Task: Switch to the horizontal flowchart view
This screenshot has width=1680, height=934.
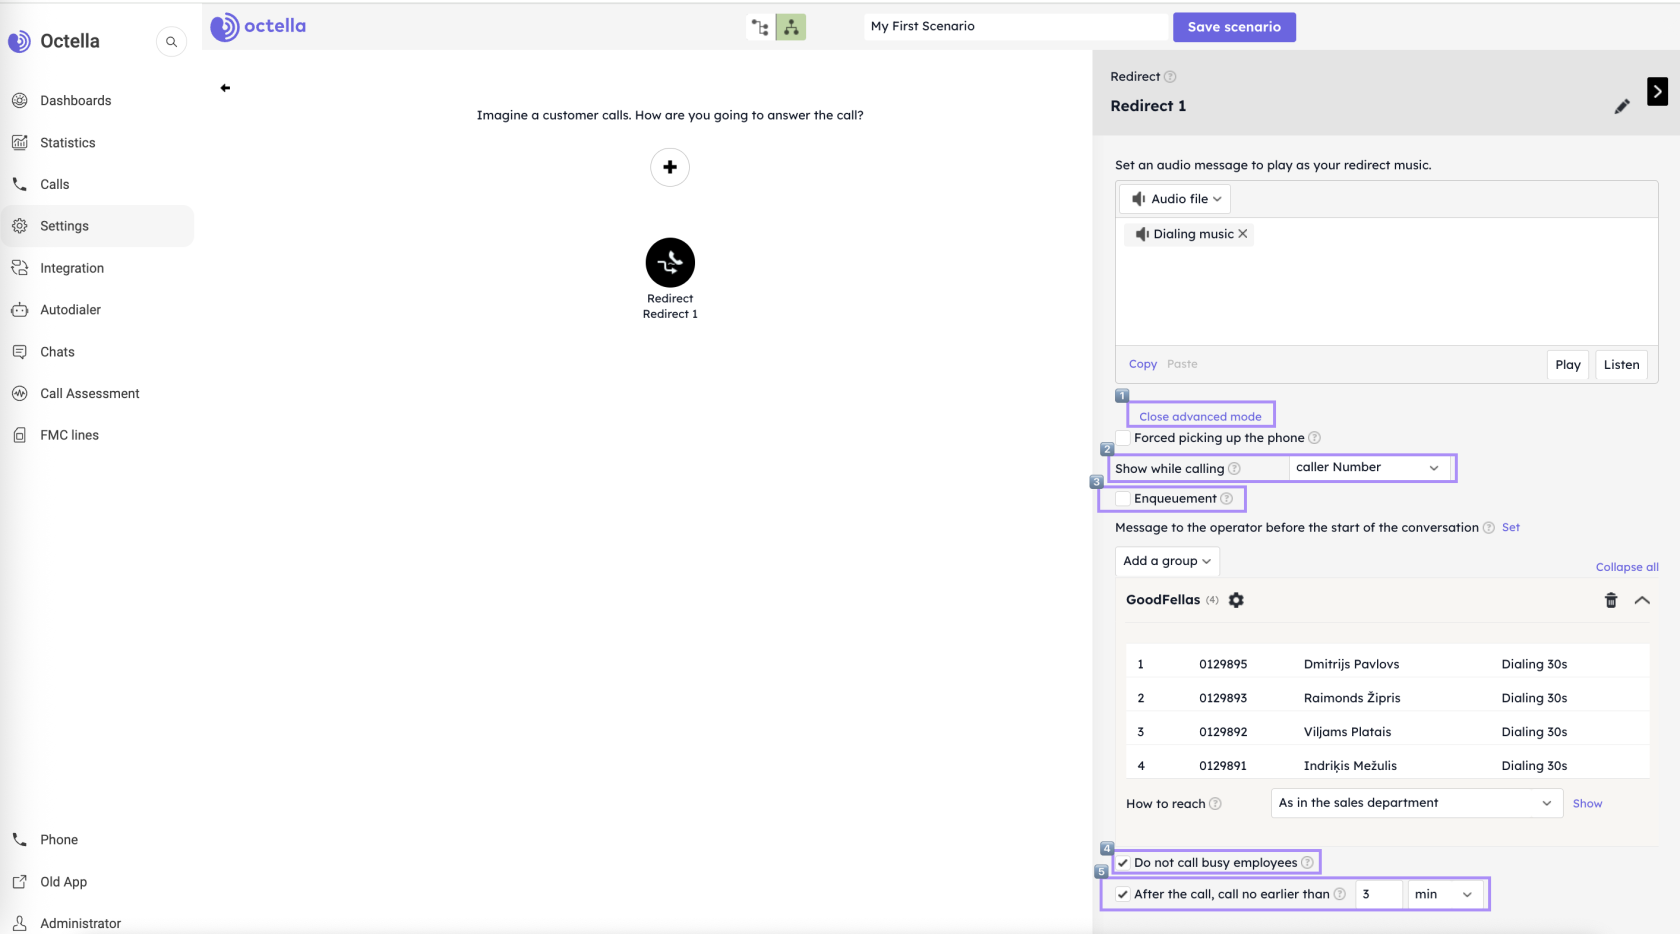Action: tap(759, 27)
